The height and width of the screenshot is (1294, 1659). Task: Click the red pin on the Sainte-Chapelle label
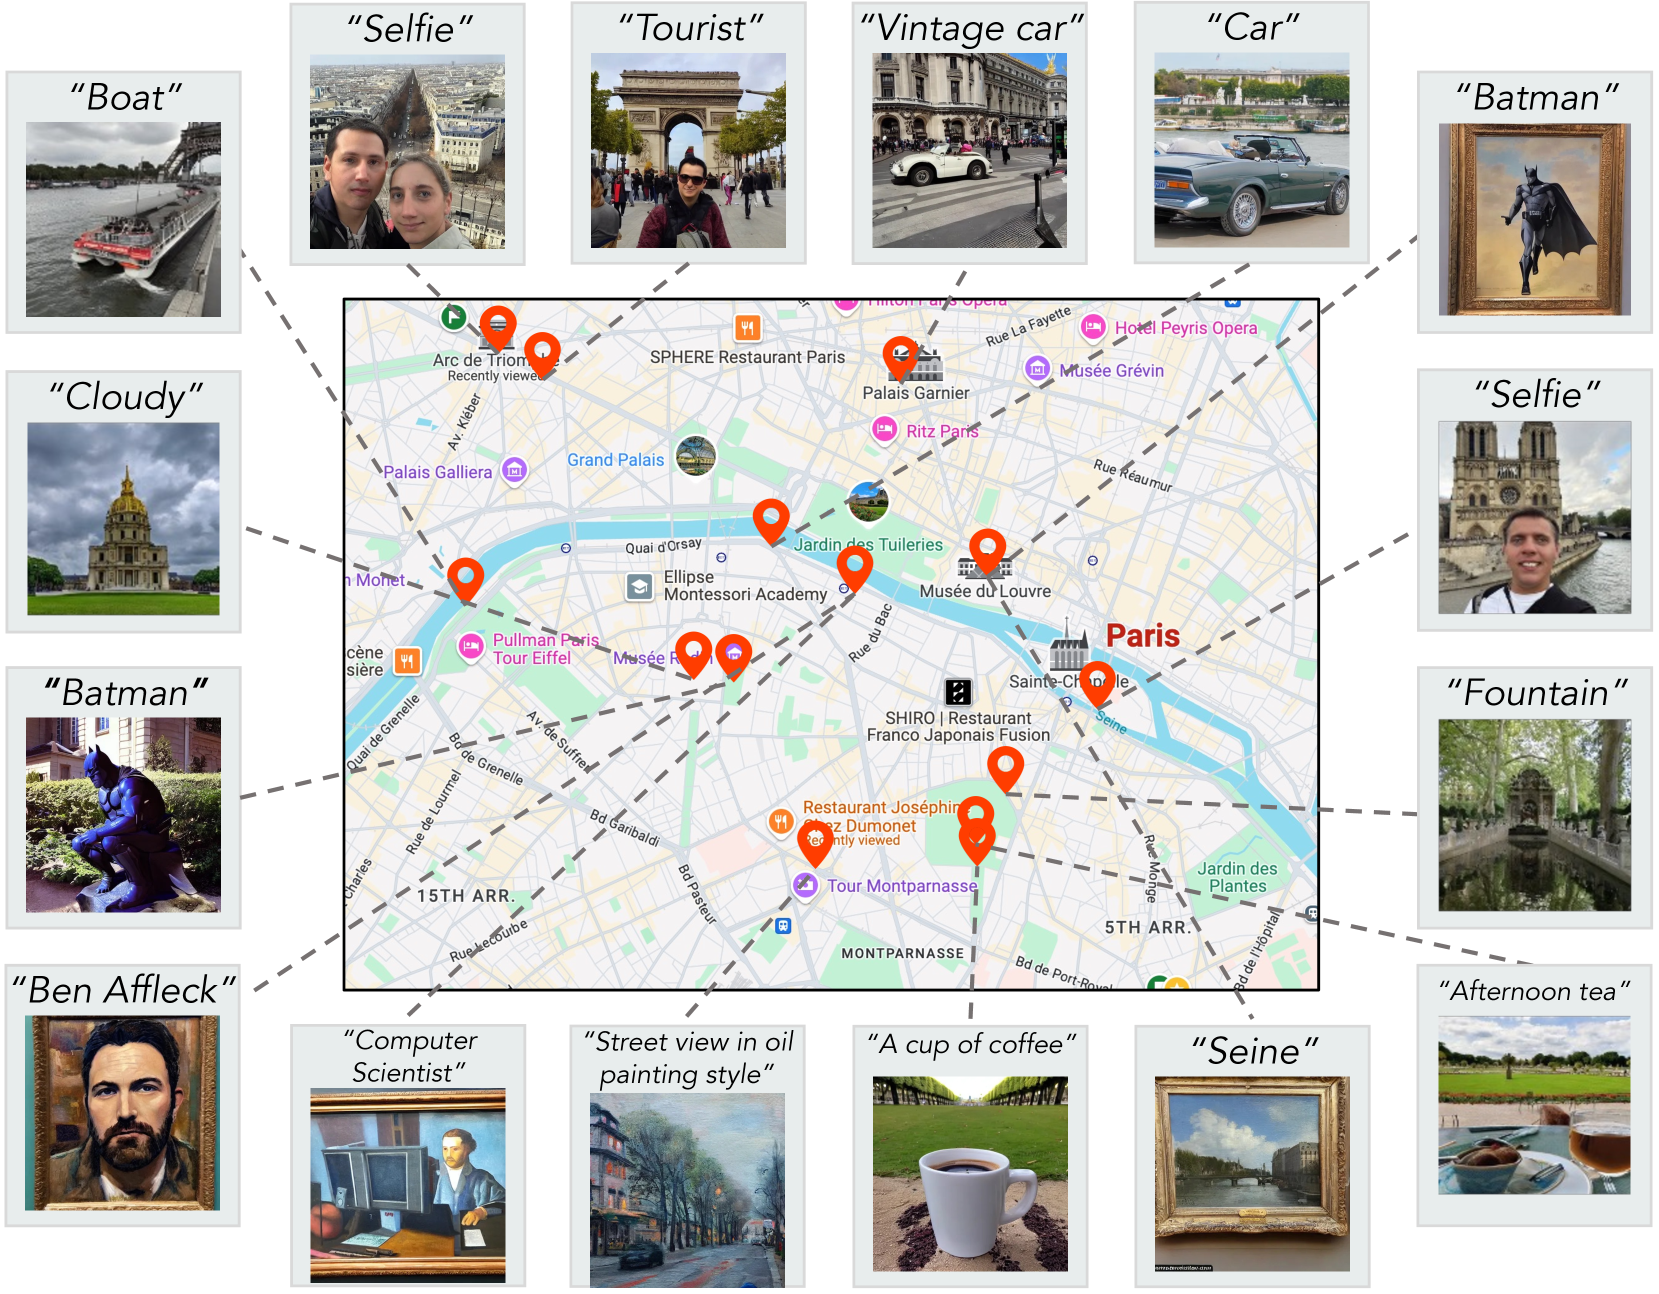click(1097, 684)
